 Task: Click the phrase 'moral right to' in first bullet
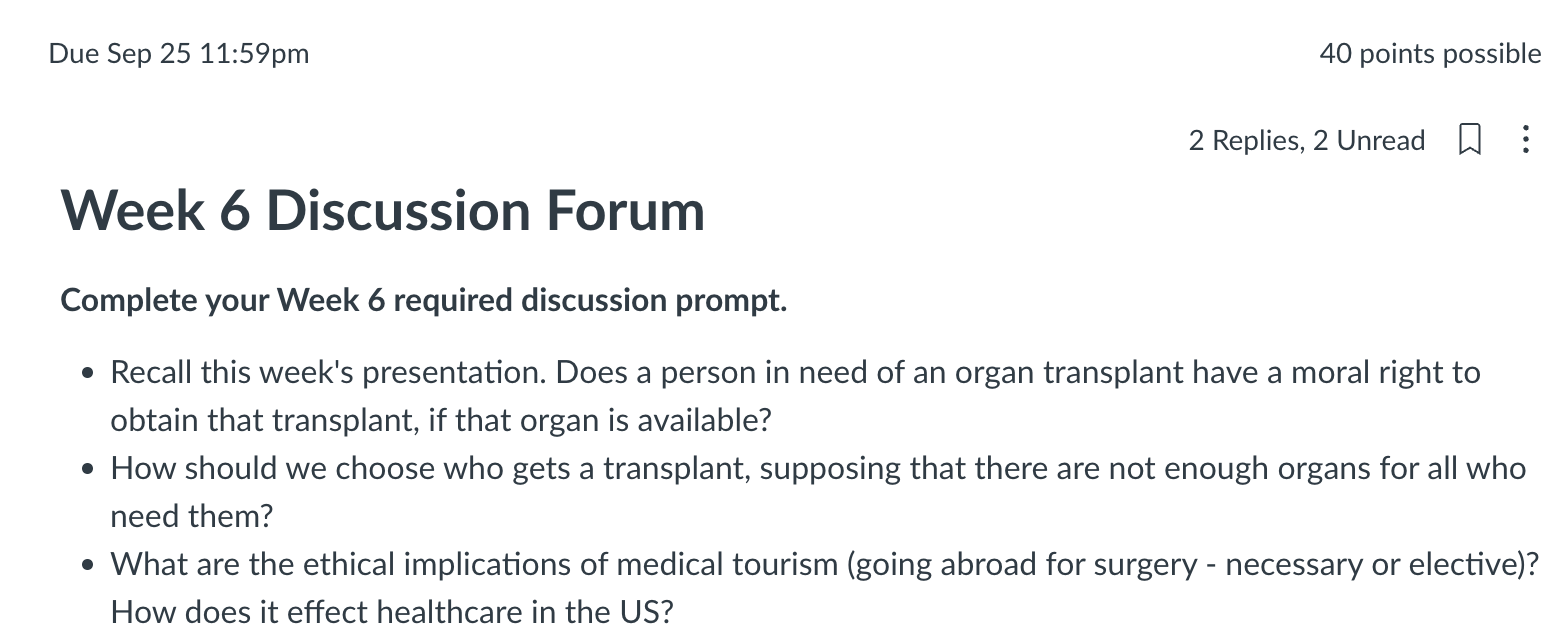tap(1386, 373)
